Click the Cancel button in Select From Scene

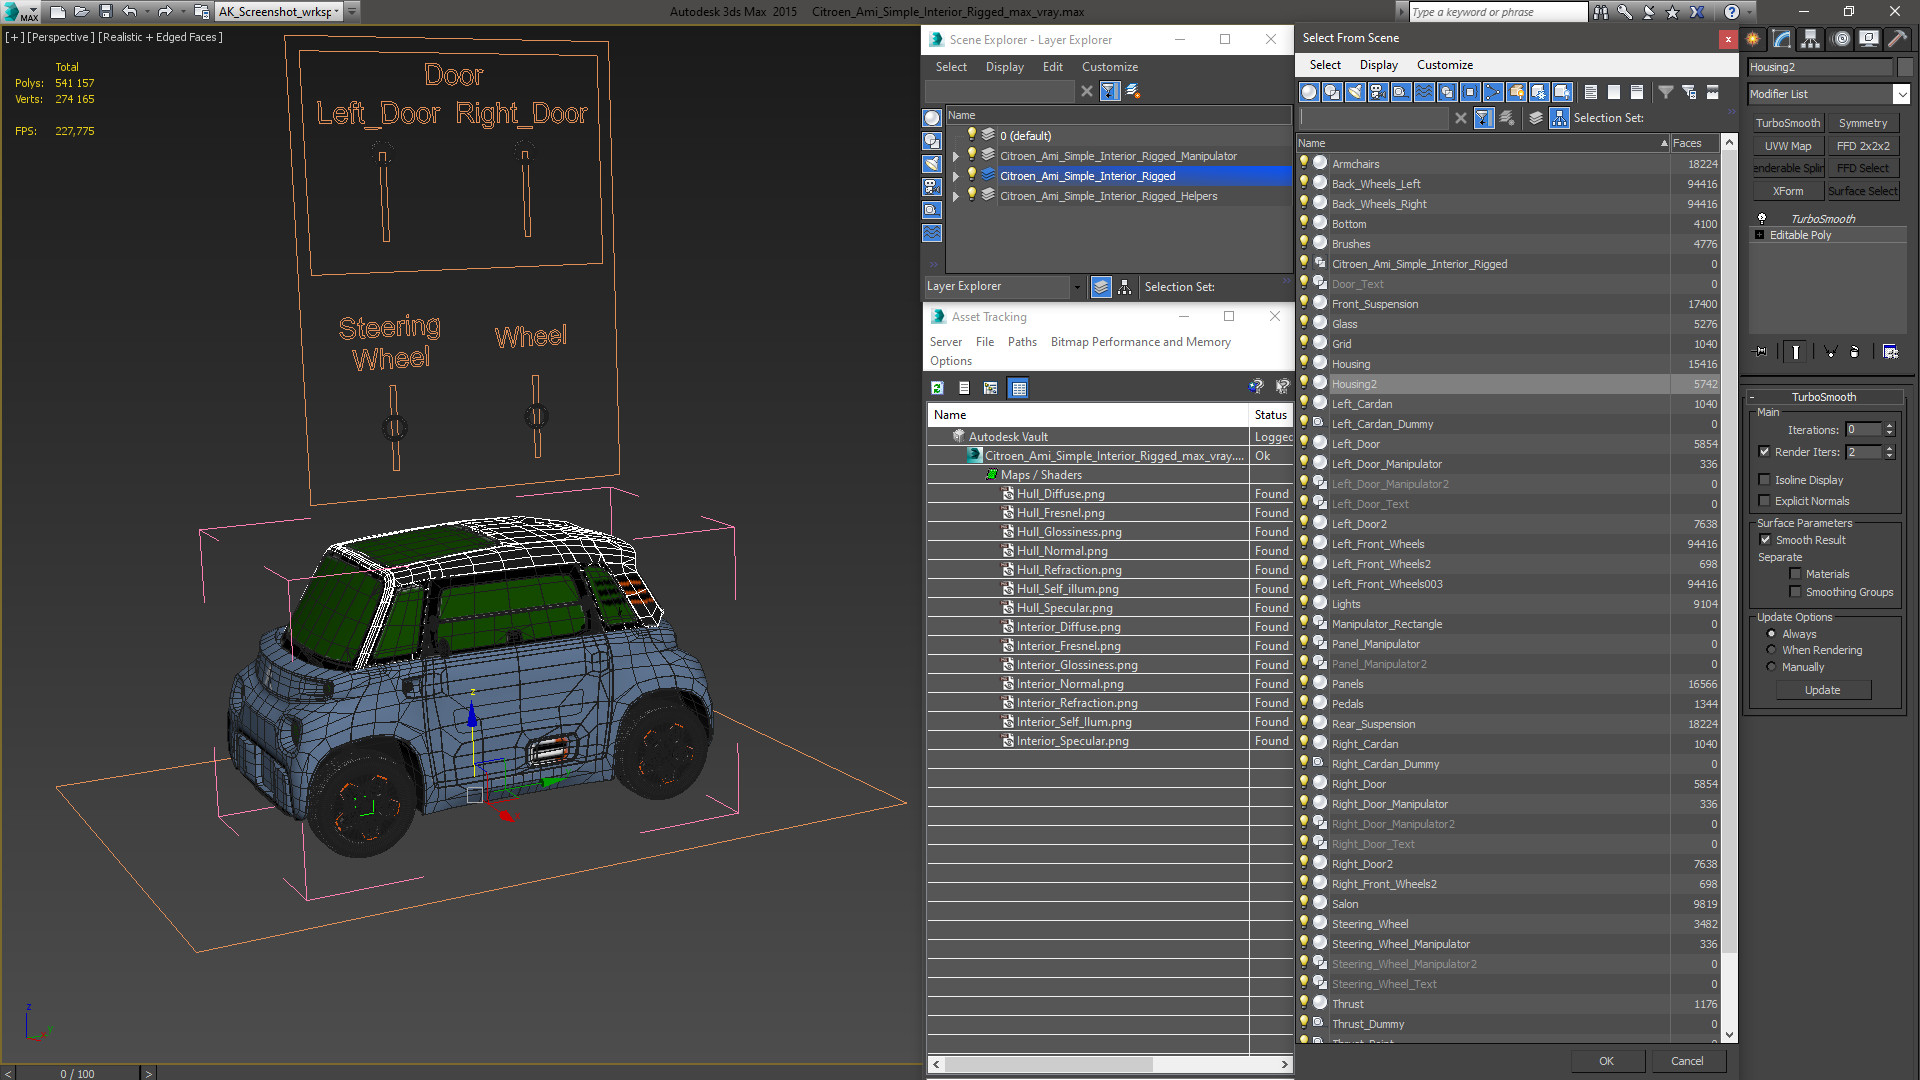1687,1060
